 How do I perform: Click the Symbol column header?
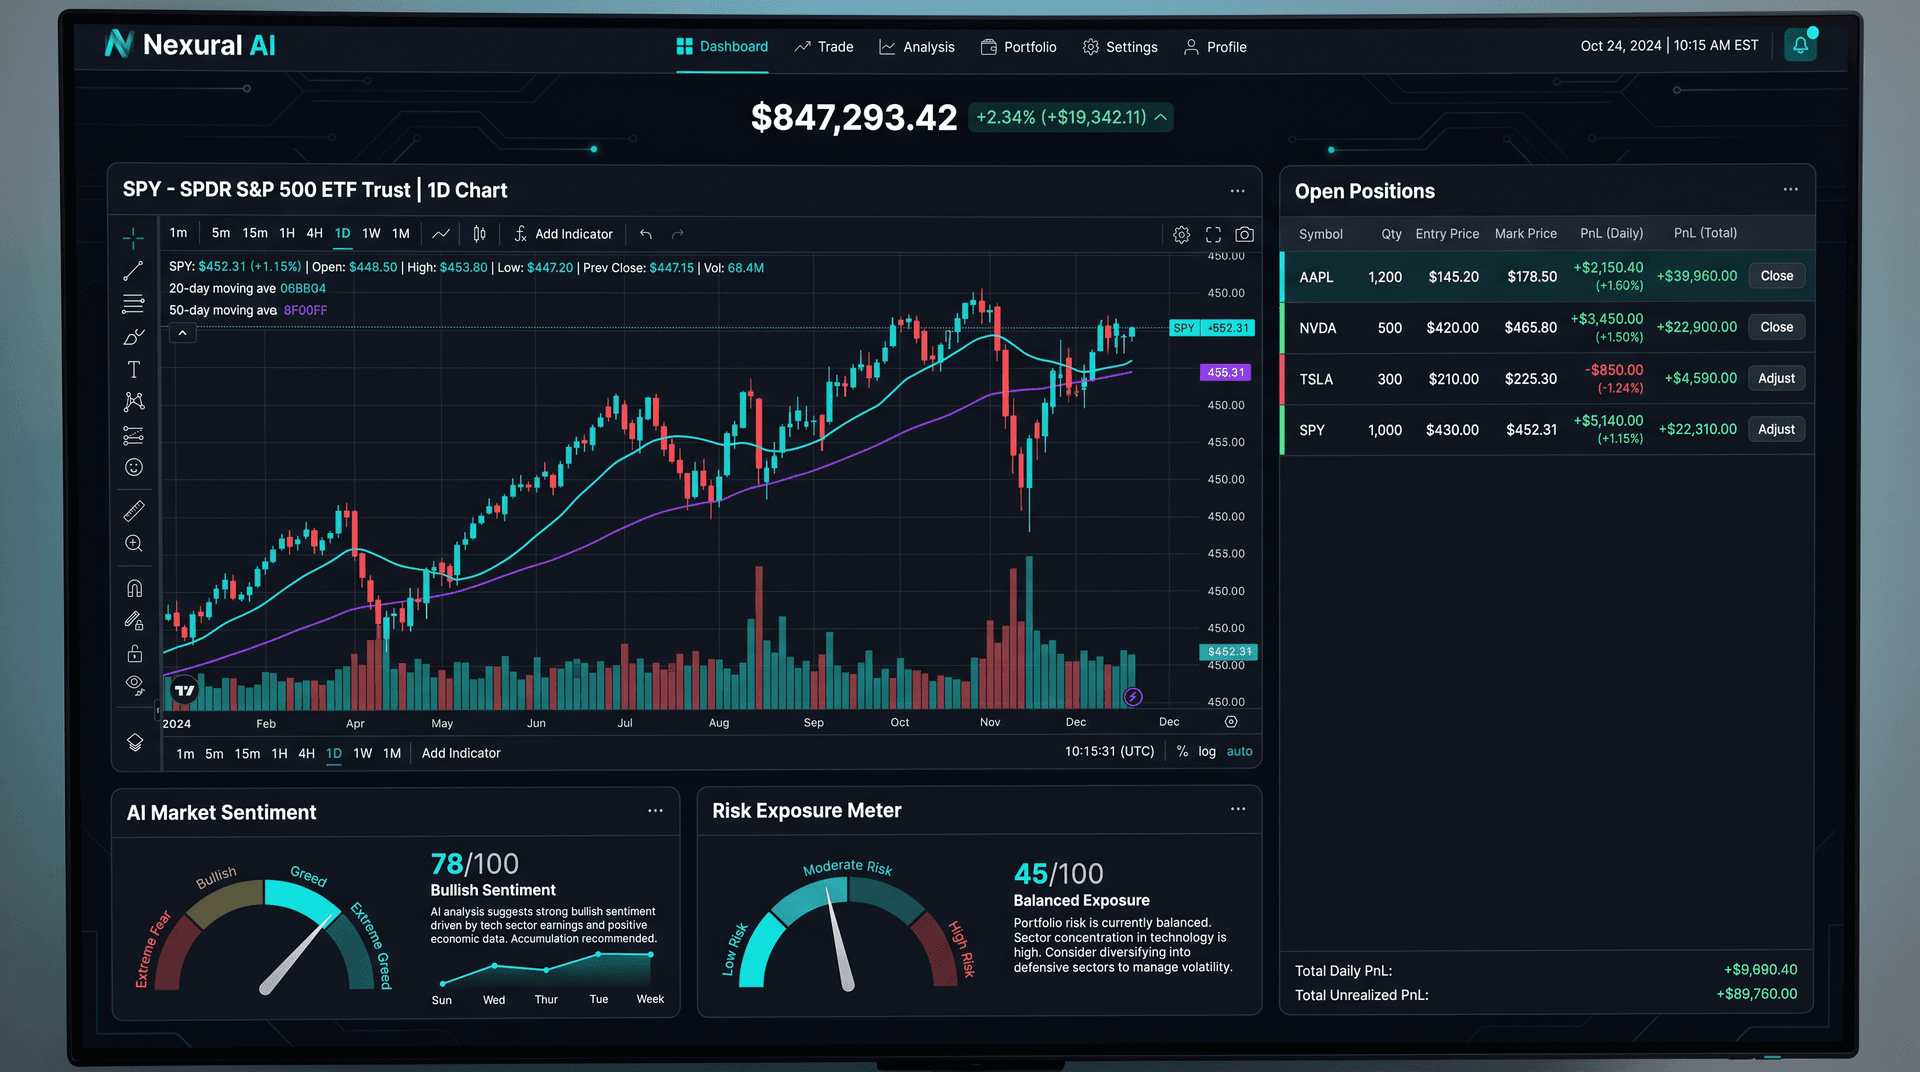click(1320, 233)
